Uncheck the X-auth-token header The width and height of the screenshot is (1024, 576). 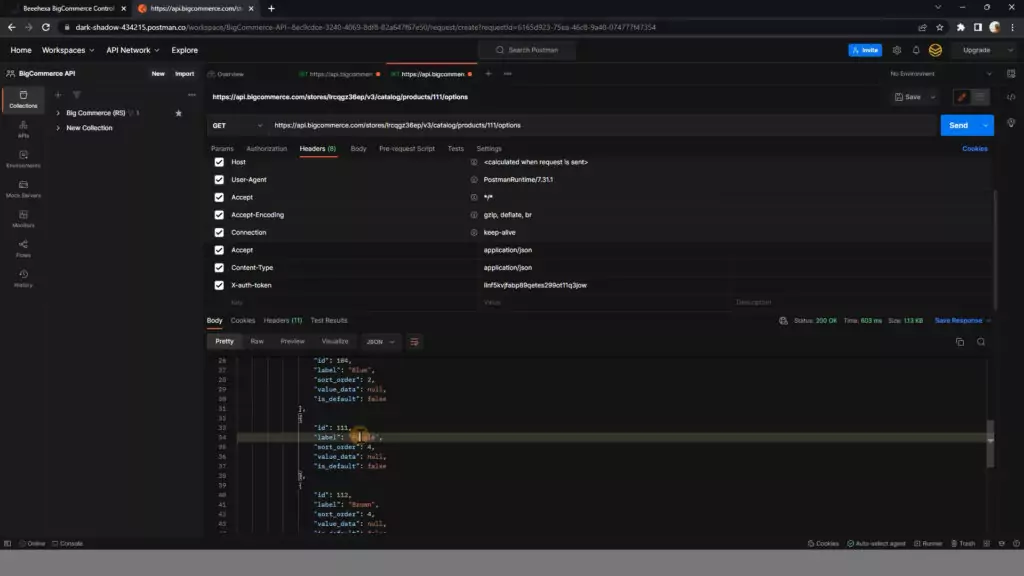tap(219, 284)
